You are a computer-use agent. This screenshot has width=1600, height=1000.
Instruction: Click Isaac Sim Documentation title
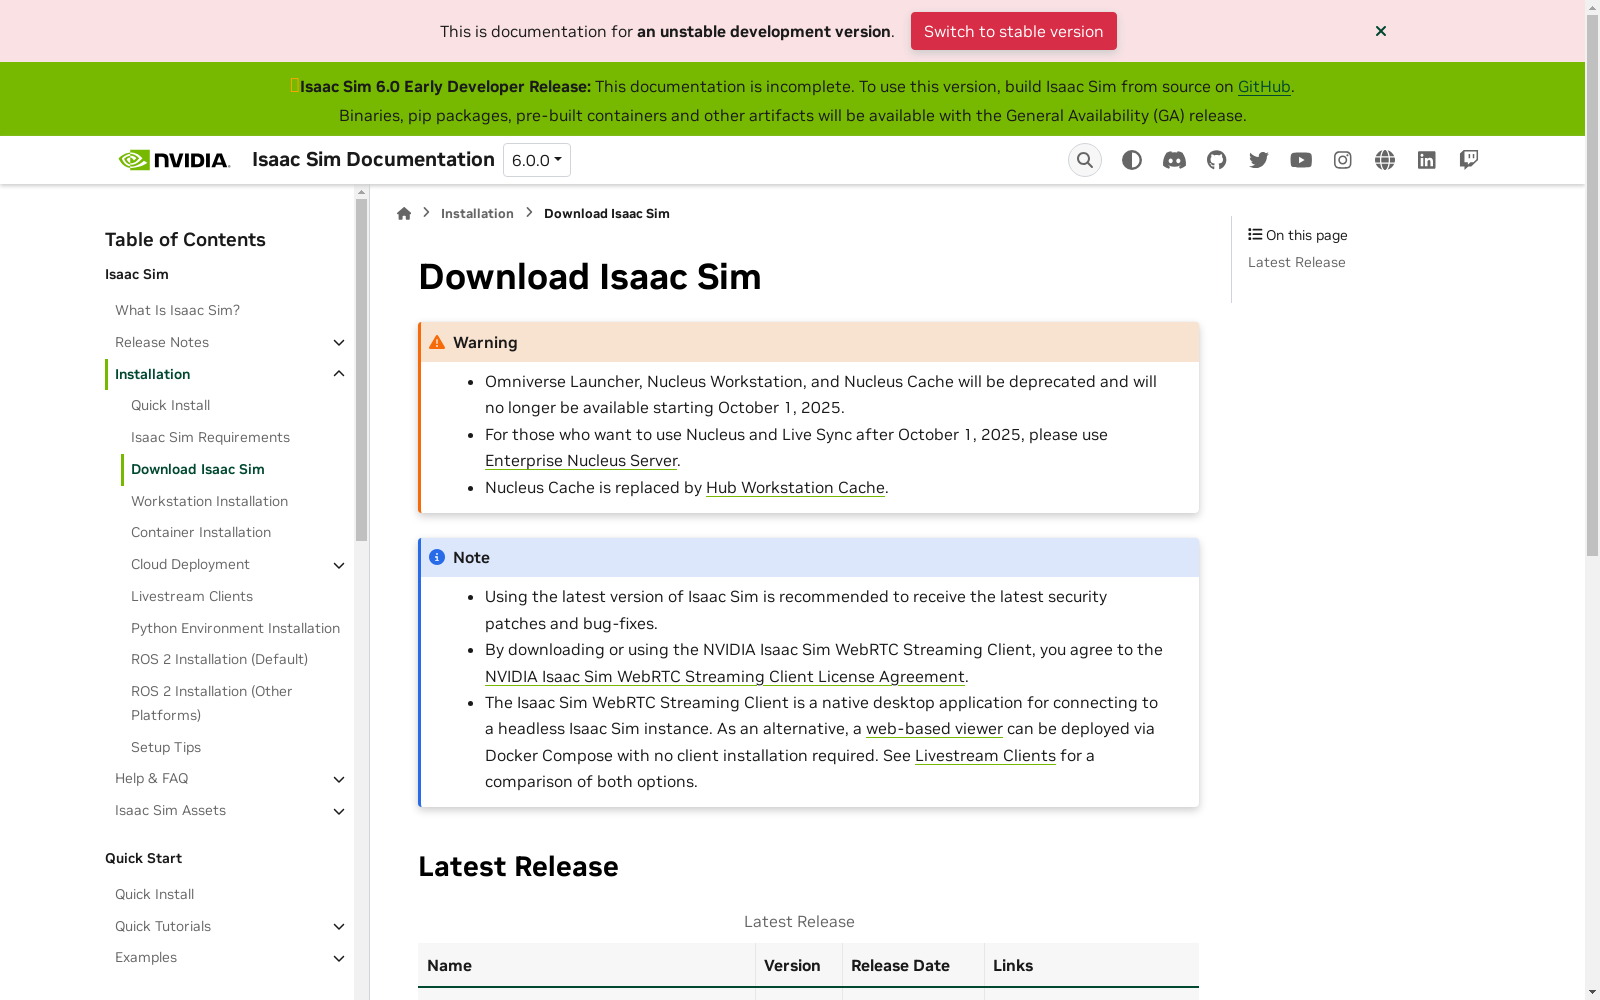[373, 160]
